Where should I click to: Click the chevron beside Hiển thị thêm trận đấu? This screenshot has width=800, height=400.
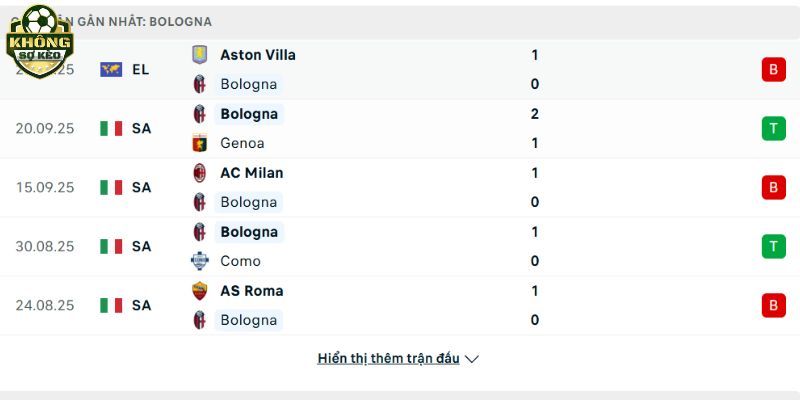(x=472, y=359)
